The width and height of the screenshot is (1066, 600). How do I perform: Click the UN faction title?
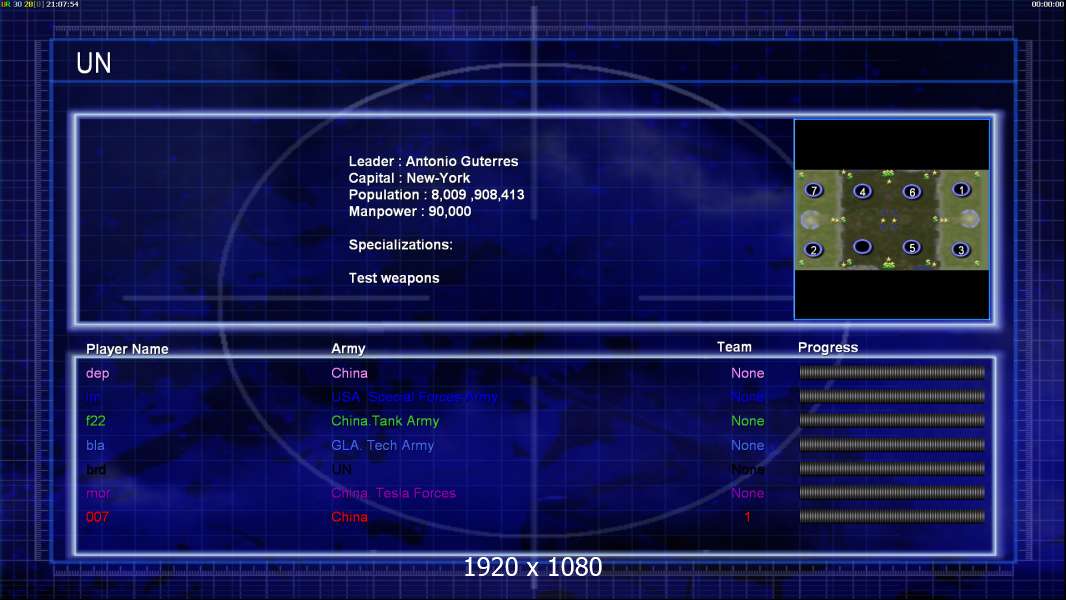tap(94, 63)
